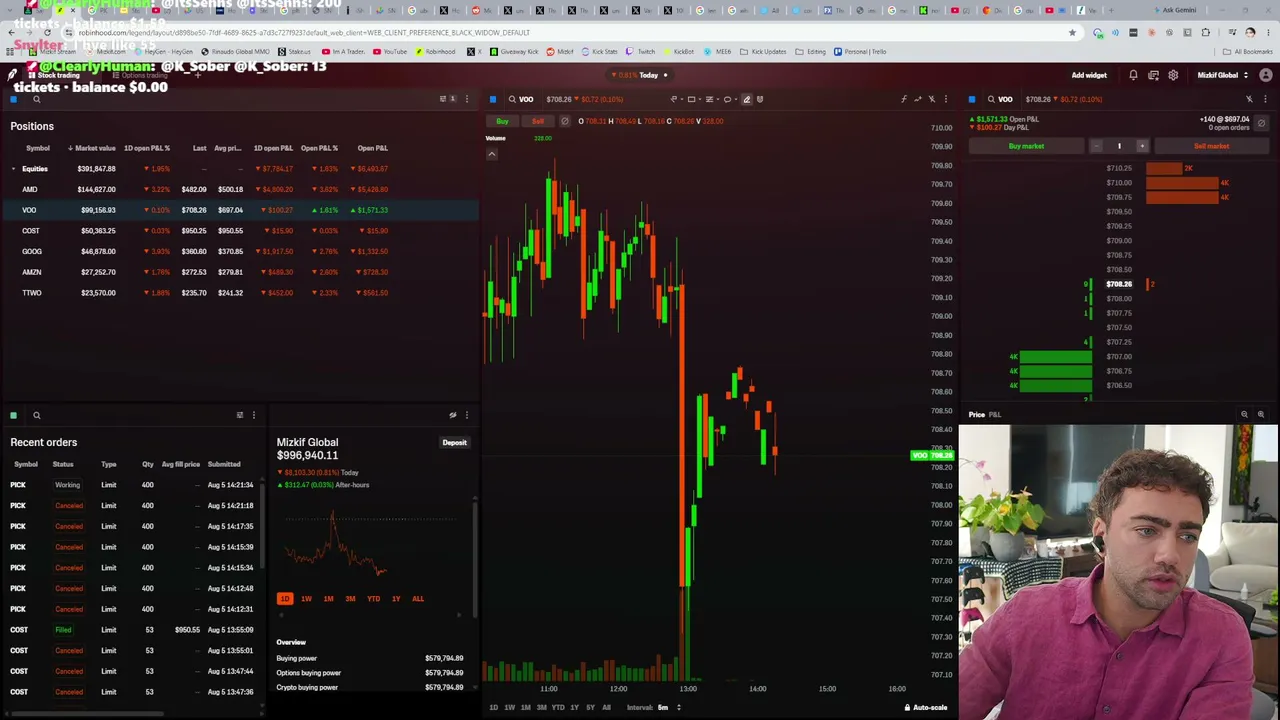1280x720 pixels.
Task: Bookmark this page with the star icon
Action: coord(1072,32)
